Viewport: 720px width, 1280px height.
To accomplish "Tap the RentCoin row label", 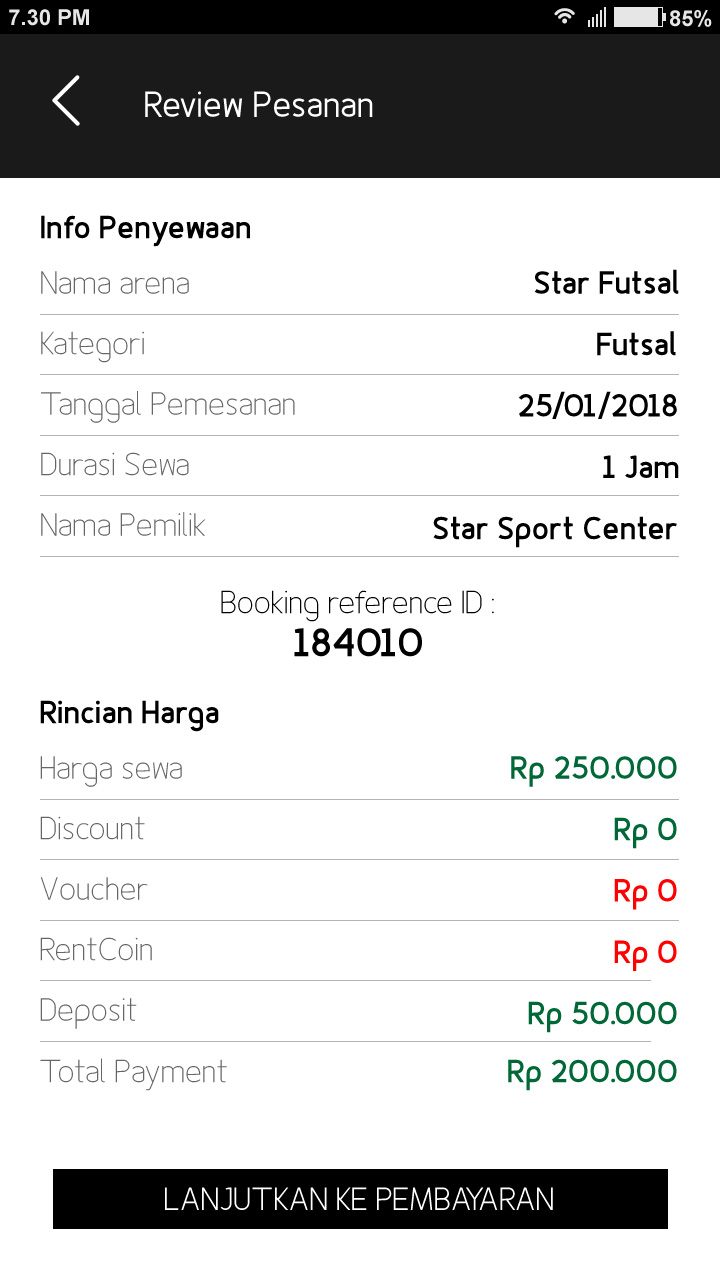I will pyautogui.click(x=96, y=950).
